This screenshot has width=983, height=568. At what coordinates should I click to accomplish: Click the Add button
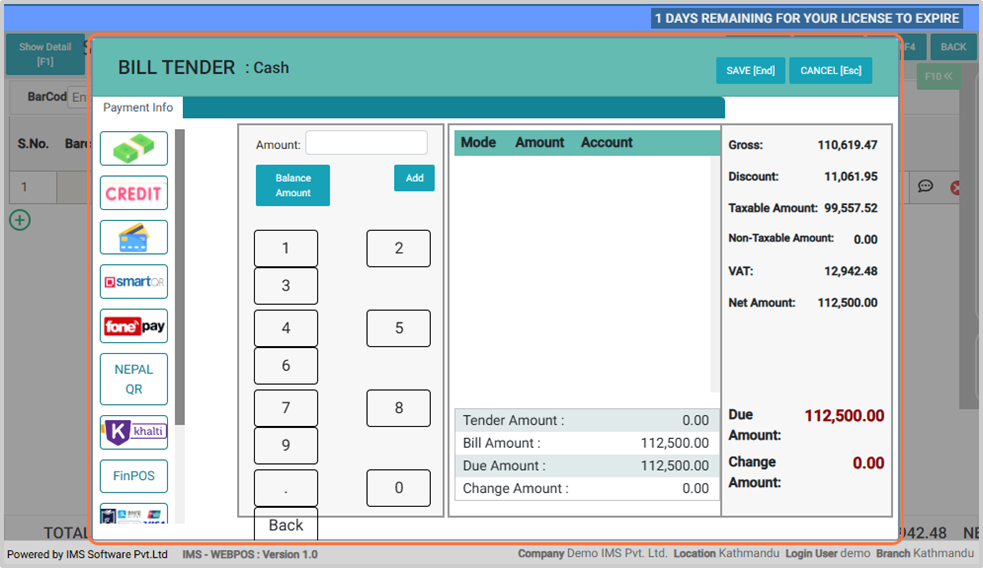pyautogui.click(x=414, y=178)
